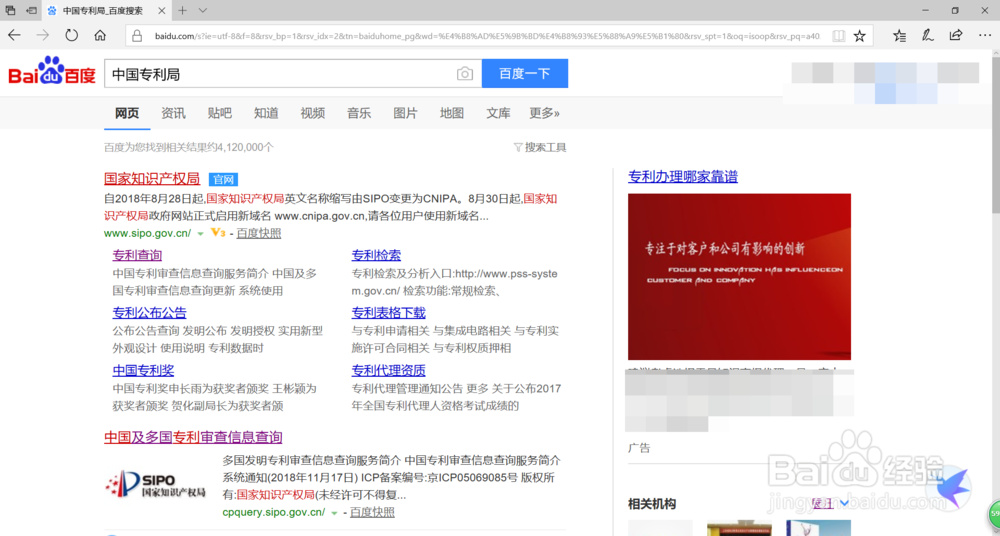Switch to 资讯 tab
The image size is (1000, 536).
tap(173, 113)
